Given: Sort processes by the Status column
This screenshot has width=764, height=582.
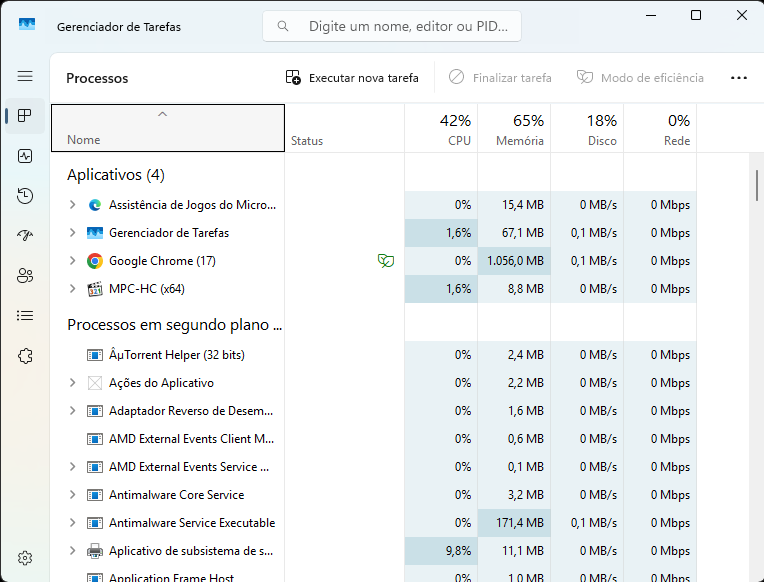Looking at the screenshot, I should [x=344, y=128].
